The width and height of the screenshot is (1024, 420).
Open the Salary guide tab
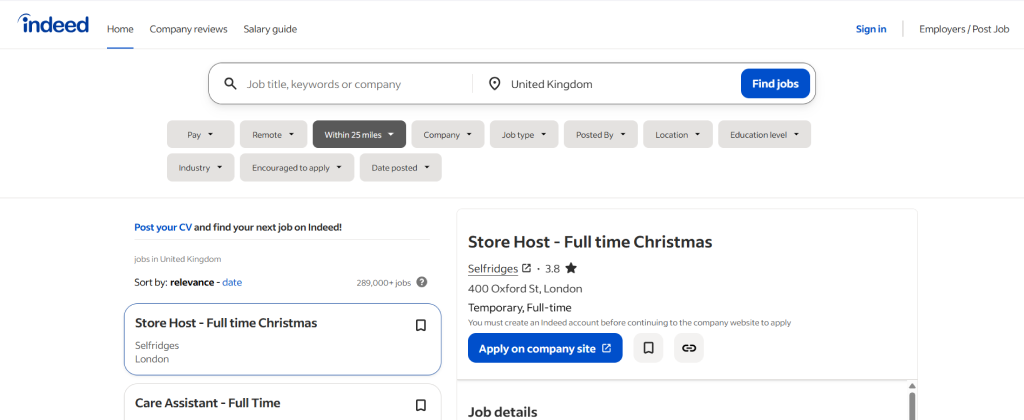tap(270, 29)
